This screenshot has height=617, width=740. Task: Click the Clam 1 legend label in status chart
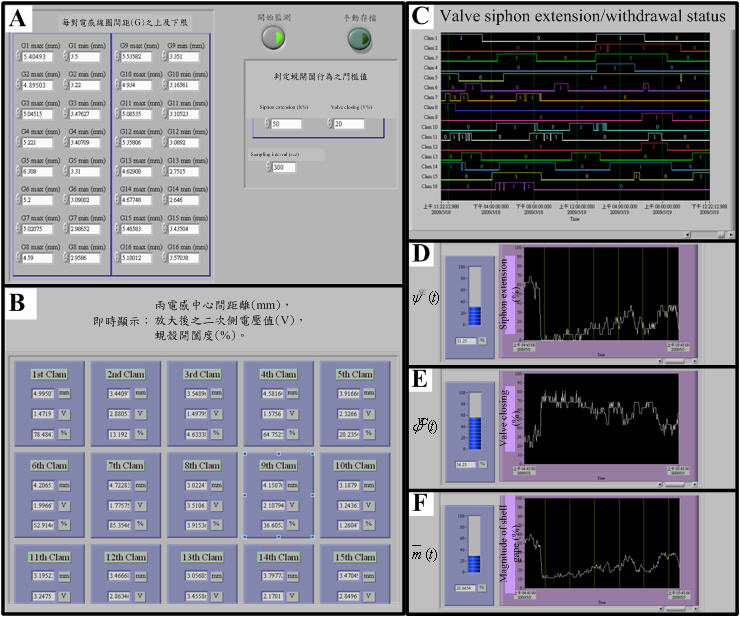(430, 38)
